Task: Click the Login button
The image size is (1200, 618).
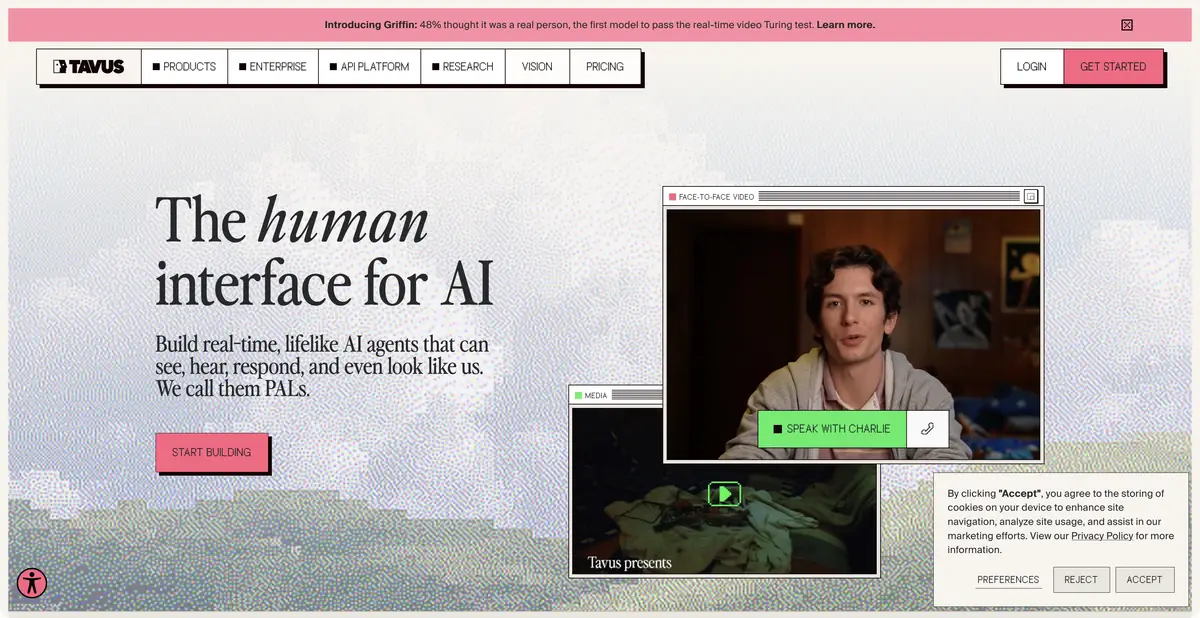Action: 1032,67
